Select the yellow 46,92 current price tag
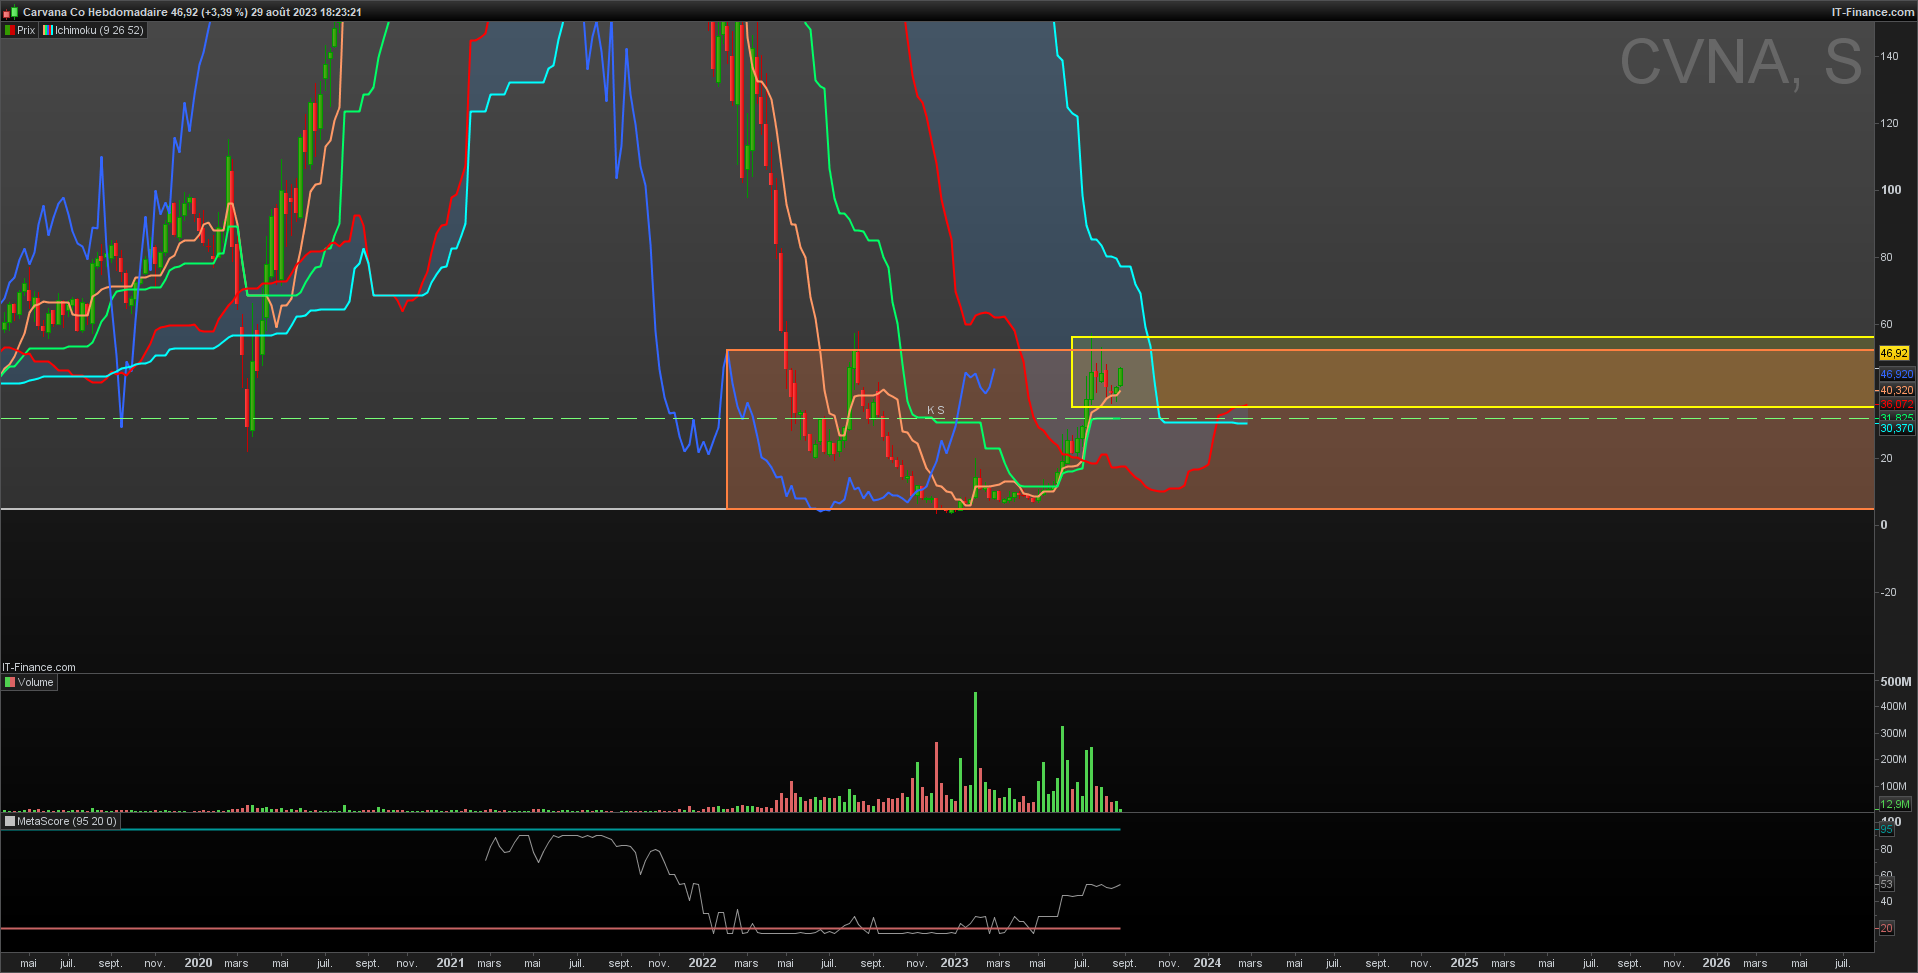This screenshot has height=973, width=1918. 1894,353
